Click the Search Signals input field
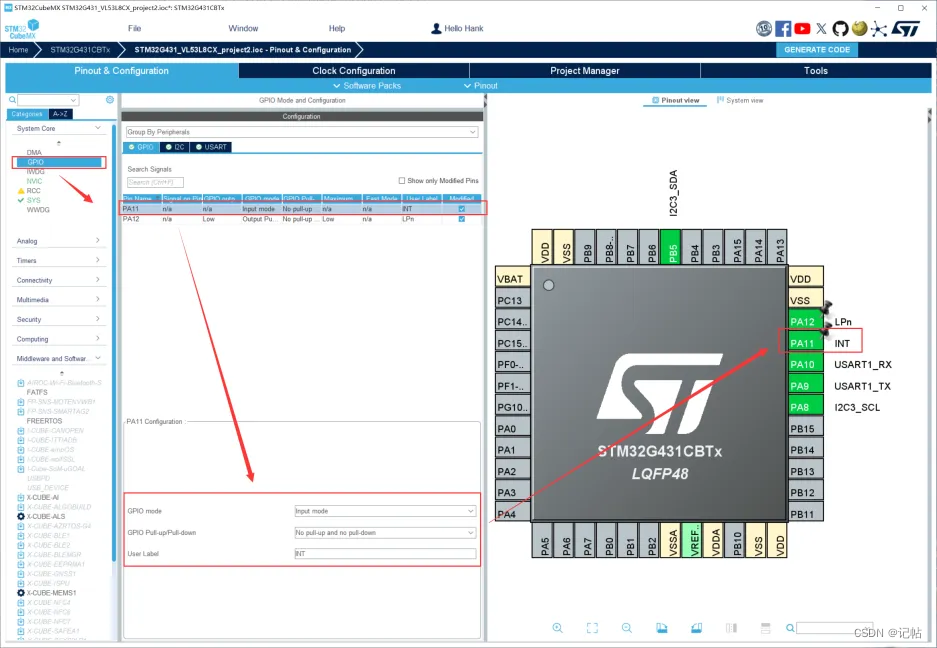The height and width of the screenshot is (648, 937). pos(155,182)
